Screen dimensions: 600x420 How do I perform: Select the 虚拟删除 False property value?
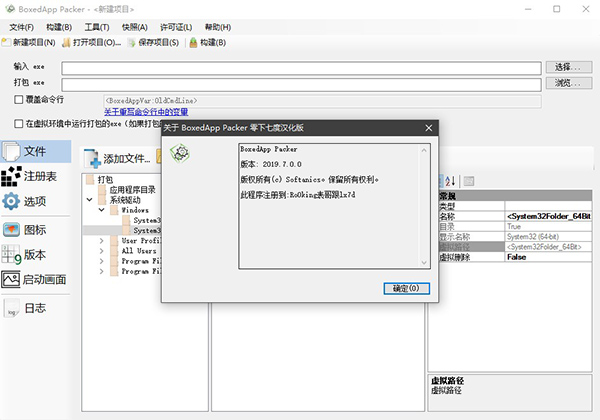coord(548,257)
